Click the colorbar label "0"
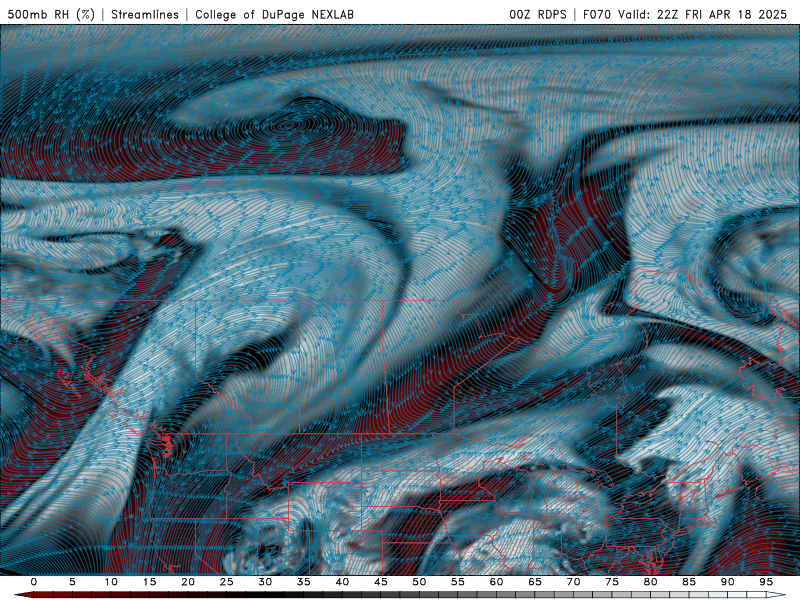This screenshot has height=600, width=800. [x=34, y=582]
